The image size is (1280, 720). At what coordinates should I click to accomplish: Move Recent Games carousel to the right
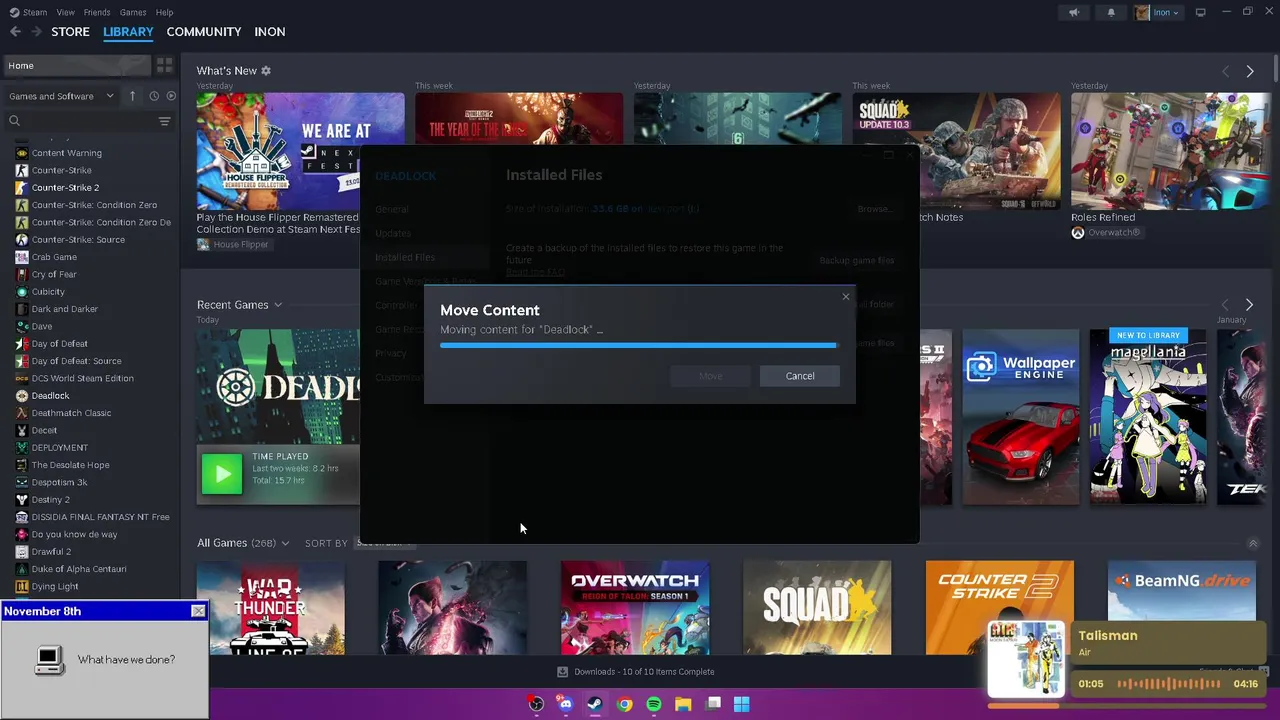pos(1249,304)
